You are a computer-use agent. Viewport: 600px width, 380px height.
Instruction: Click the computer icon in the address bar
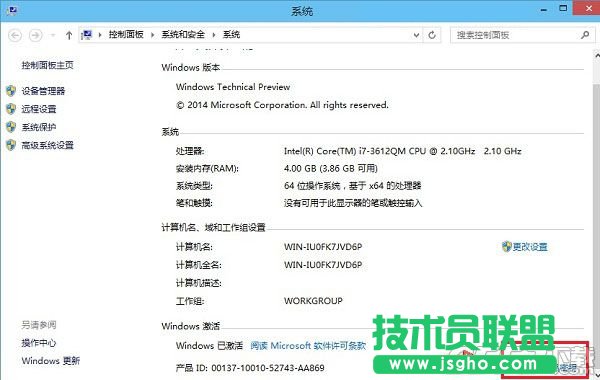click(87, 35)
